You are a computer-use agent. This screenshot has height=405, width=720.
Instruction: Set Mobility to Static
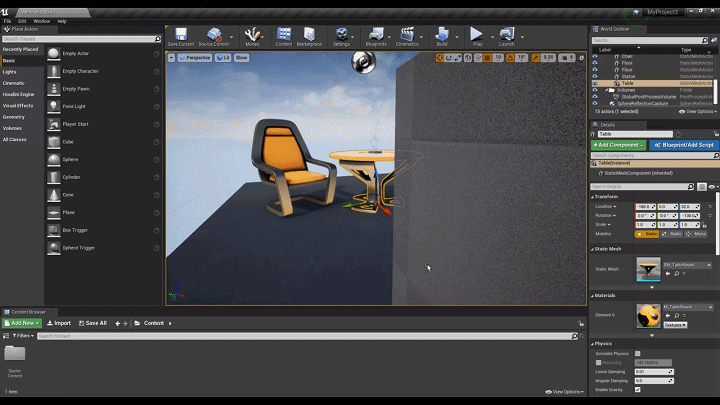(647, 234)
